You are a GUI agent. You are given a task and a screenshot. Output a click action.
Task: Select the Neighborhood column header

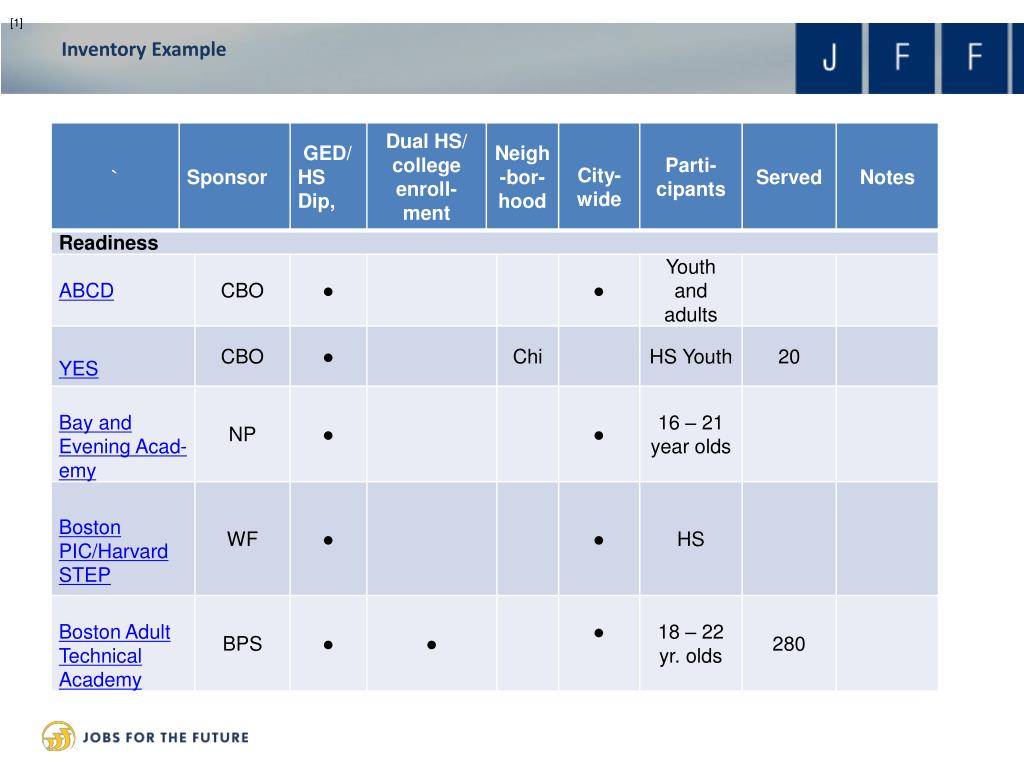522,176
